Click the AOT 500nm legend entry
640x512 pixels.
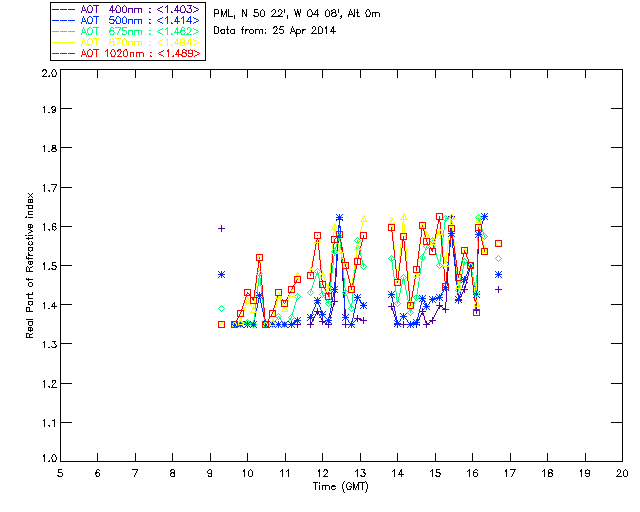(127, 20)
